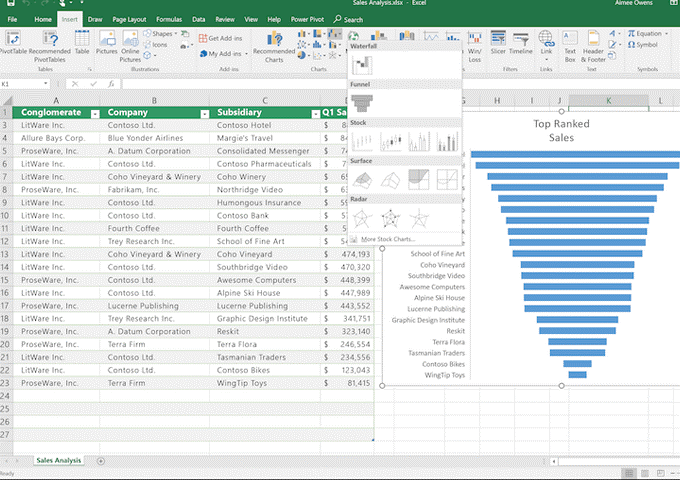Image resolution: width=680 pixels, height=480 pixels.
Task: Click the Recommended Charts icon
Action: [273, 41]
